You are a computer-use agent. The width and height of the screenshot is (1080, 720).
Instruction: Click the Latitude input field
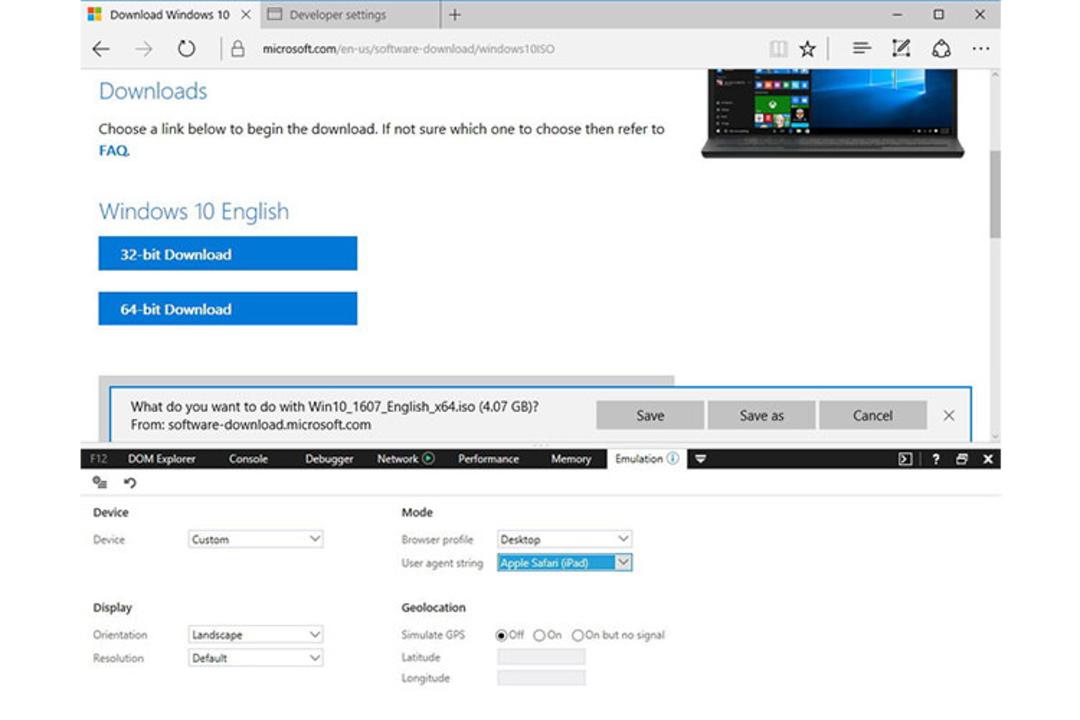(541, 657)
